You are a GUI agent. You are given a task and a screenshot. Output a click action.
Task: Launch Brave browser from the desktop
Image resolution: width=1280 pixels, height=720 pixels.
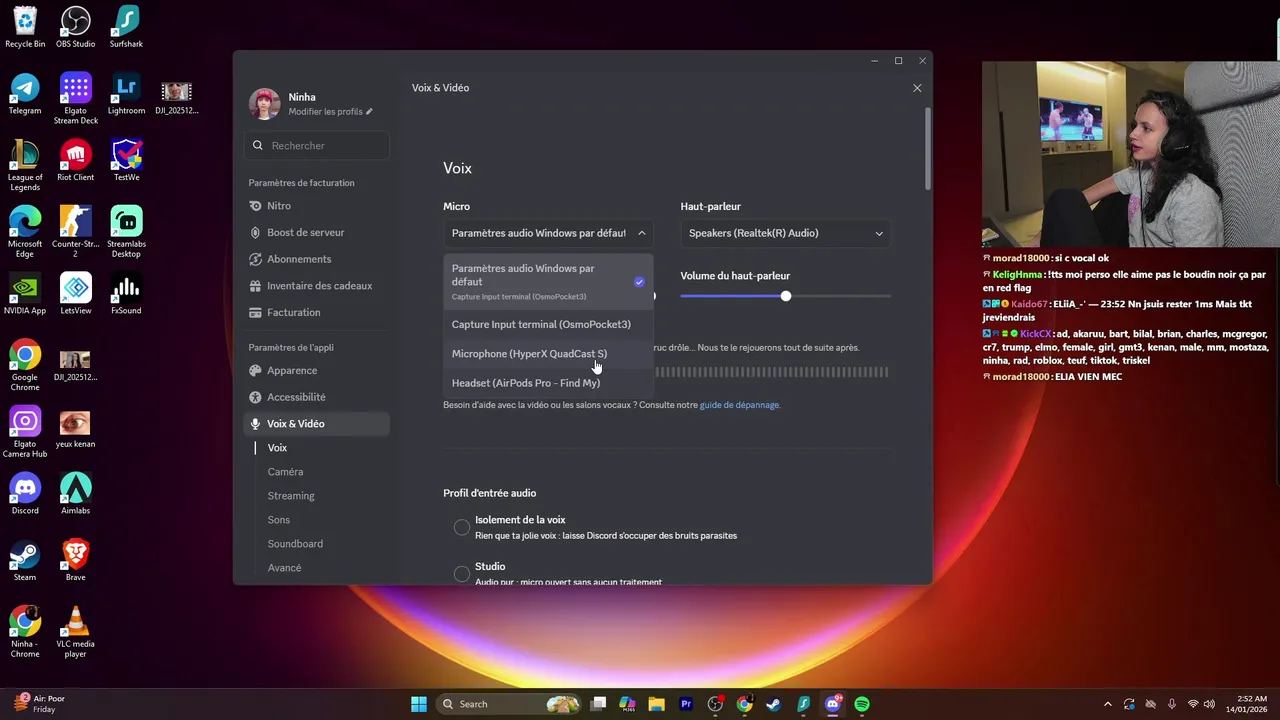click(76, 560)
